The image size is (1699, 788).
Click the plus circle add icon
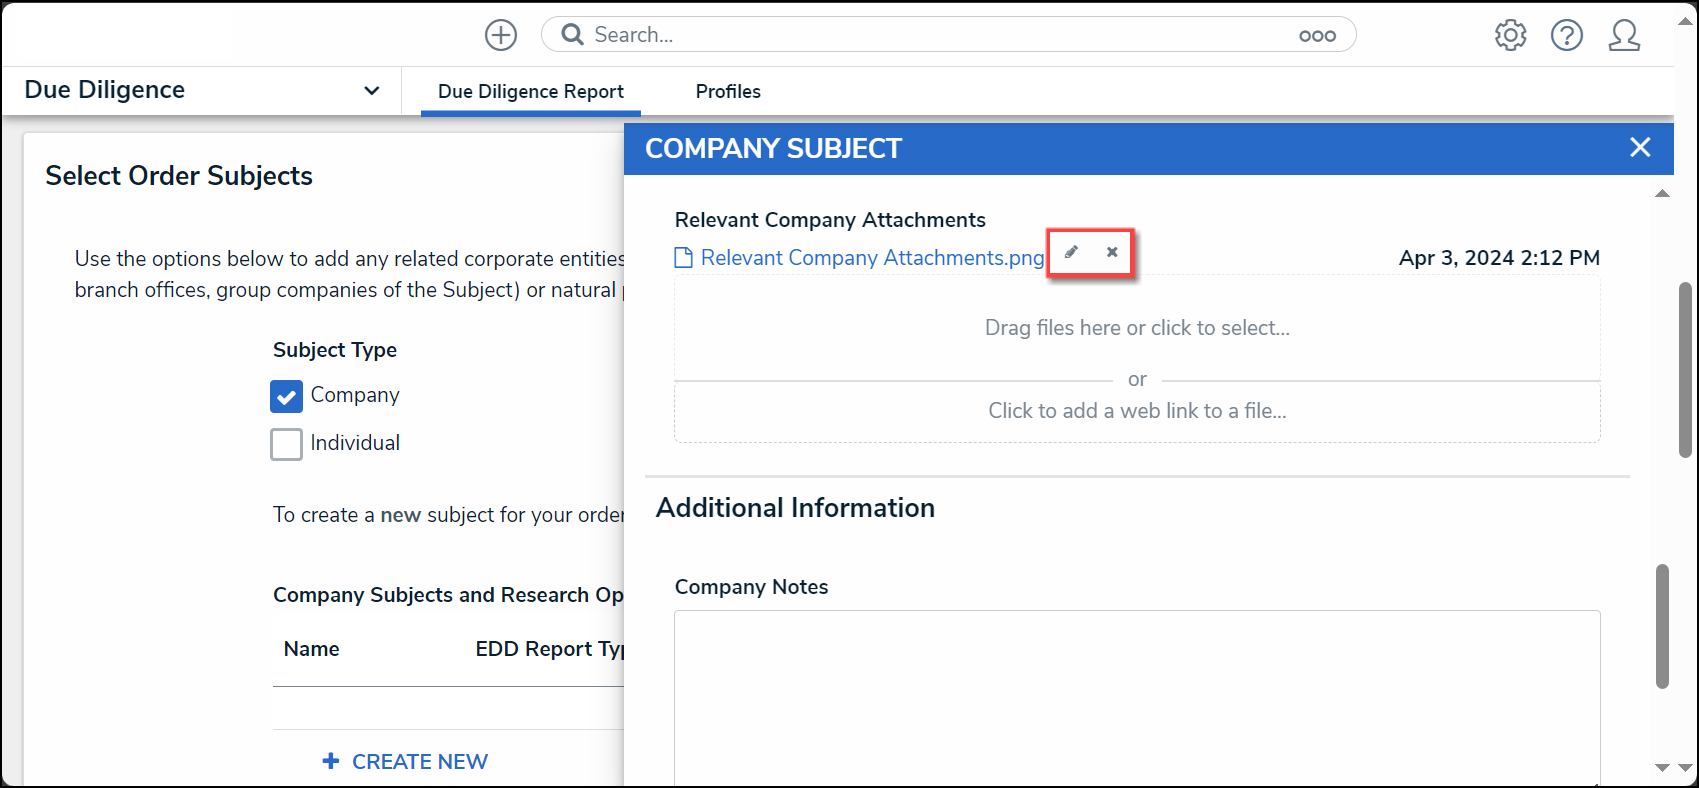click(501, 35)
